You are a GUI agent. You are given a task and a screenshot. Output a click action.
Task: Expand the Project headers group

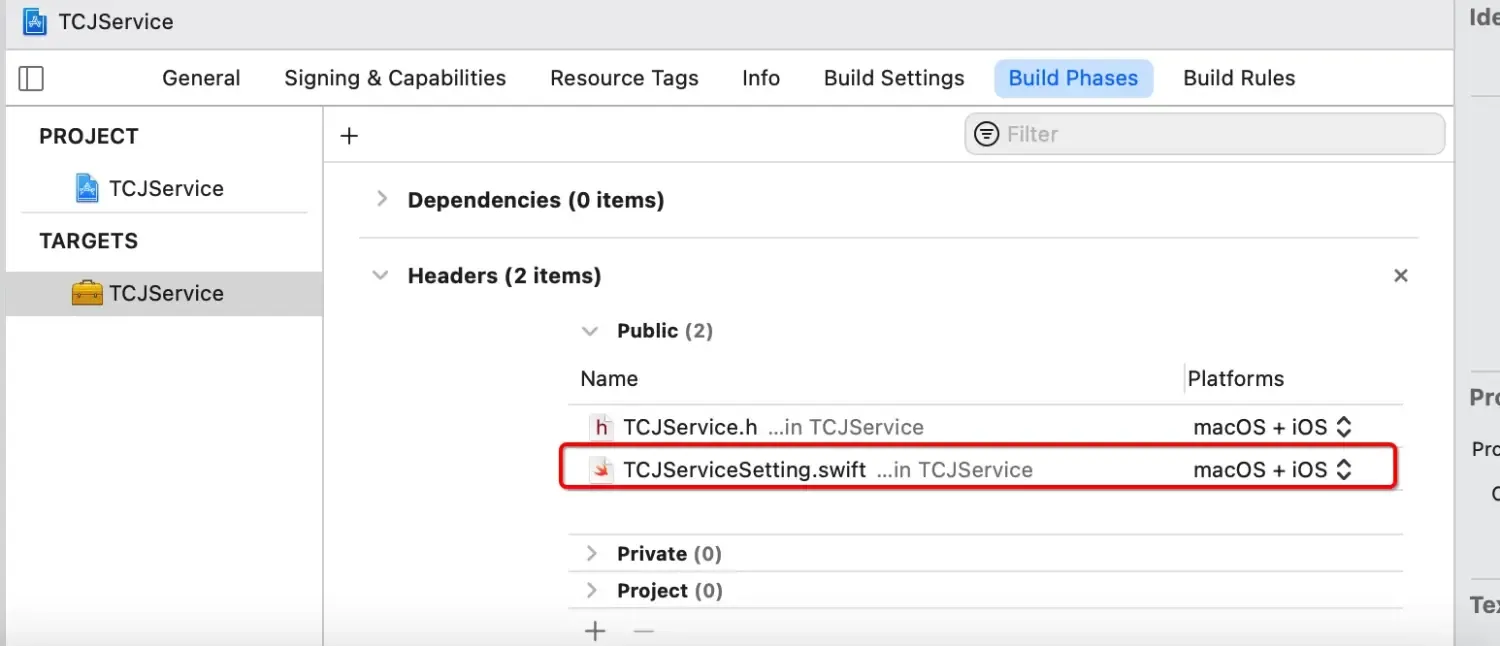click(x=591, y=591)
